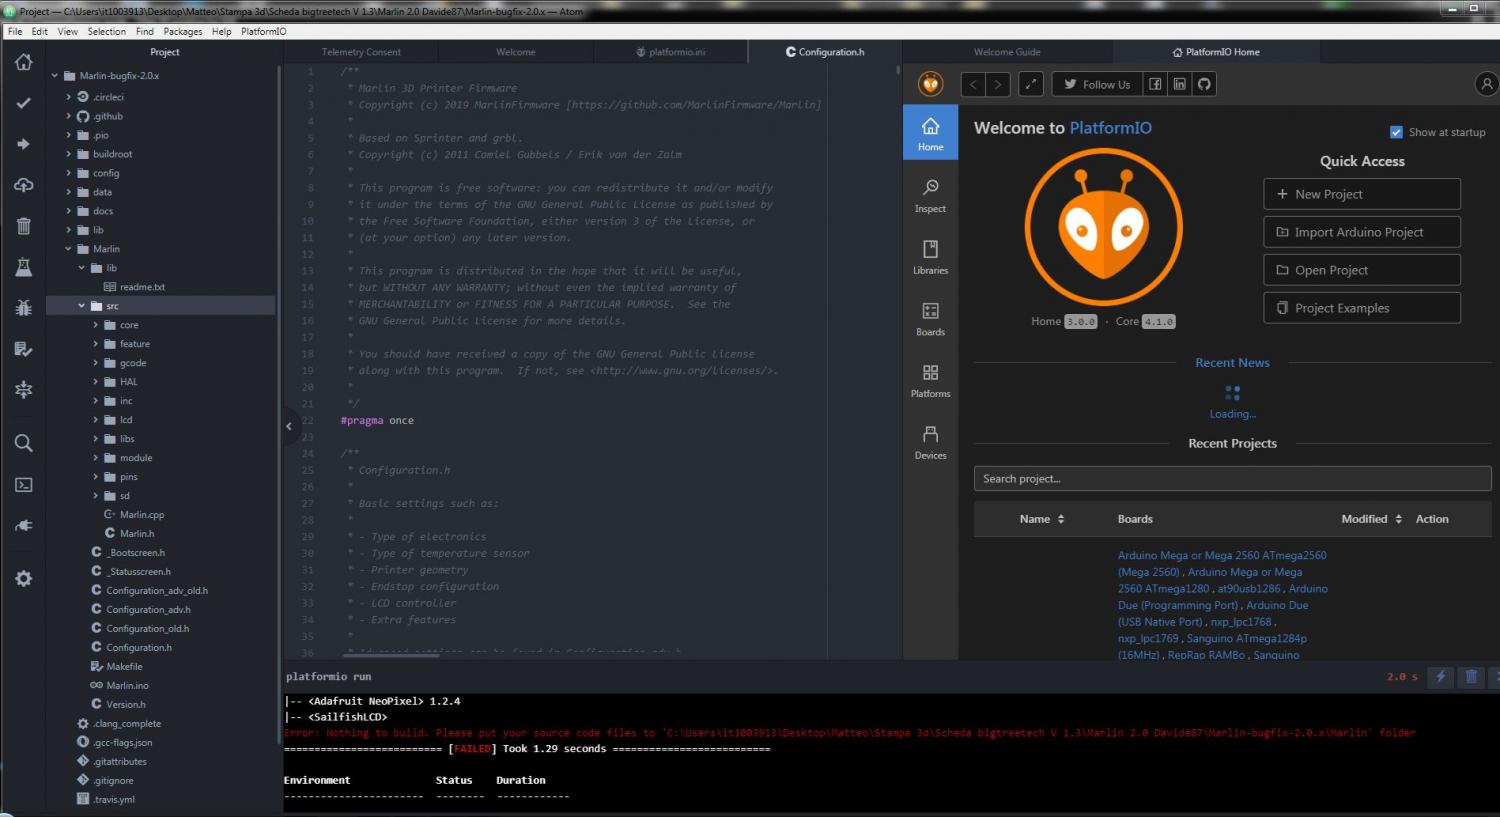
Task: Click the Follow Us Twitter button
Action: coord(1097,84)
